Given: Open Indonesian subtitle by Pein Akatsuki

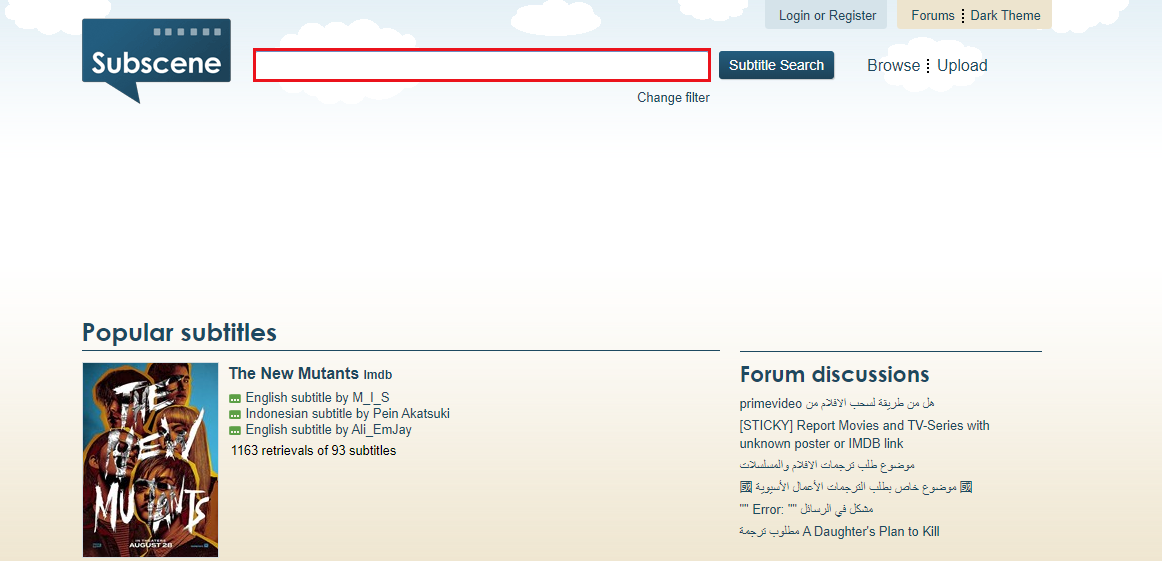Looking at the screenshot, I should tap(347, 413).
